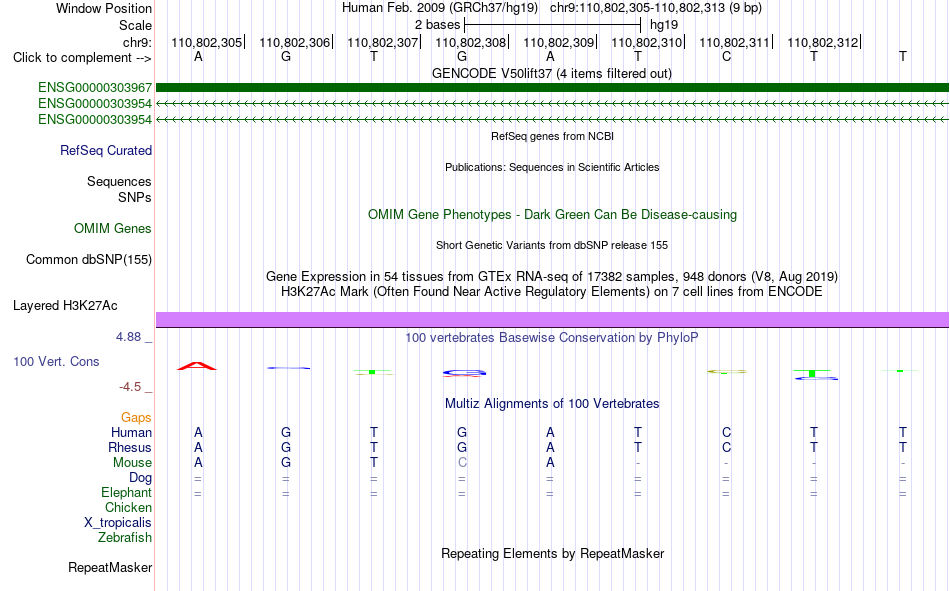
Task: Click the ENSG00000303967 gene label
Action: pos(95,88)
